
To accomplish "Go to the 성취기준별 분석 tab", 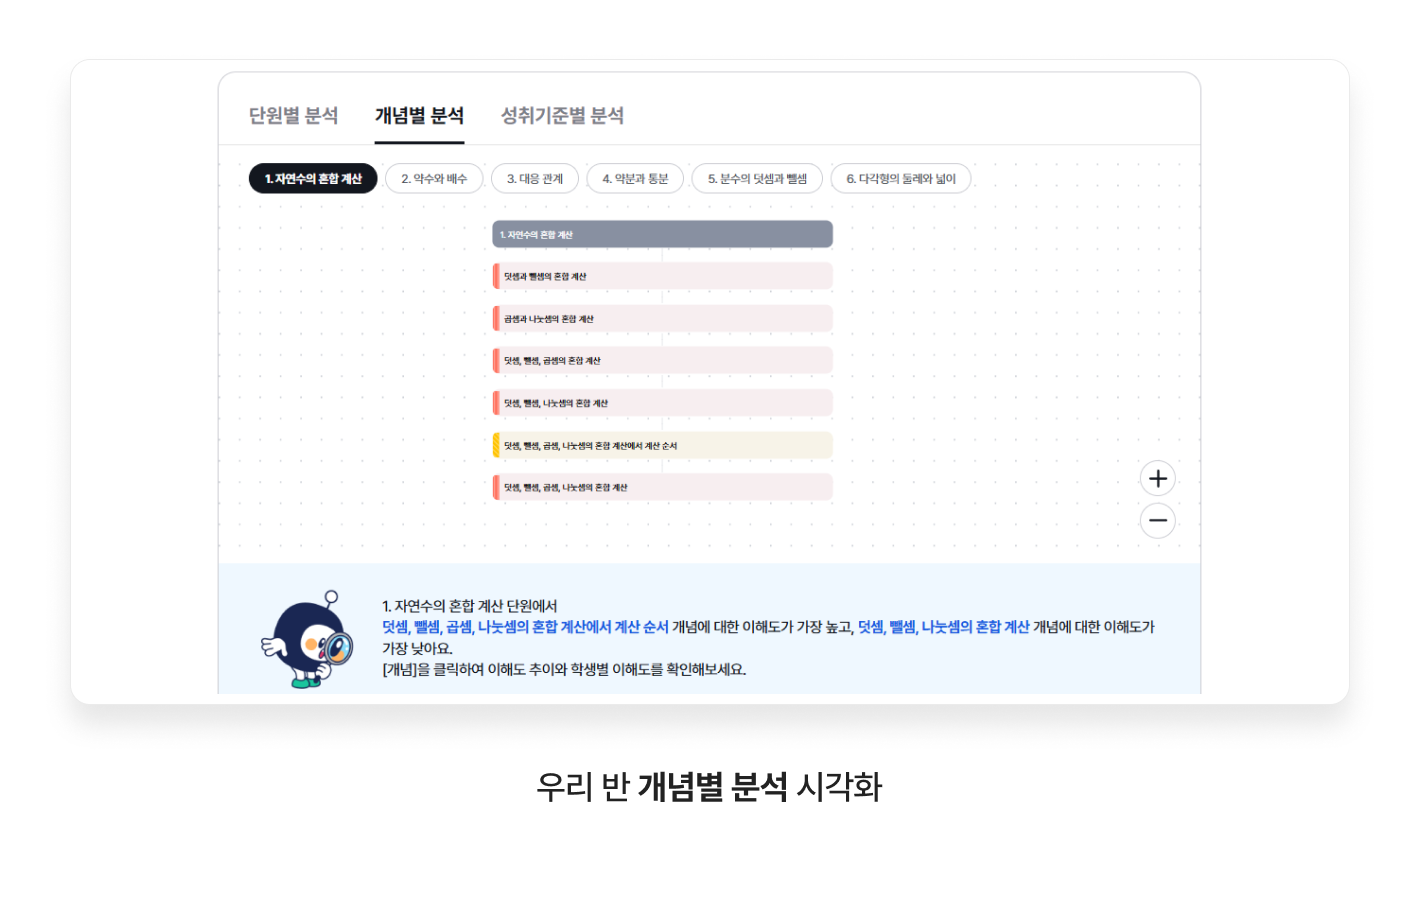I will click(x=562, y=116).
